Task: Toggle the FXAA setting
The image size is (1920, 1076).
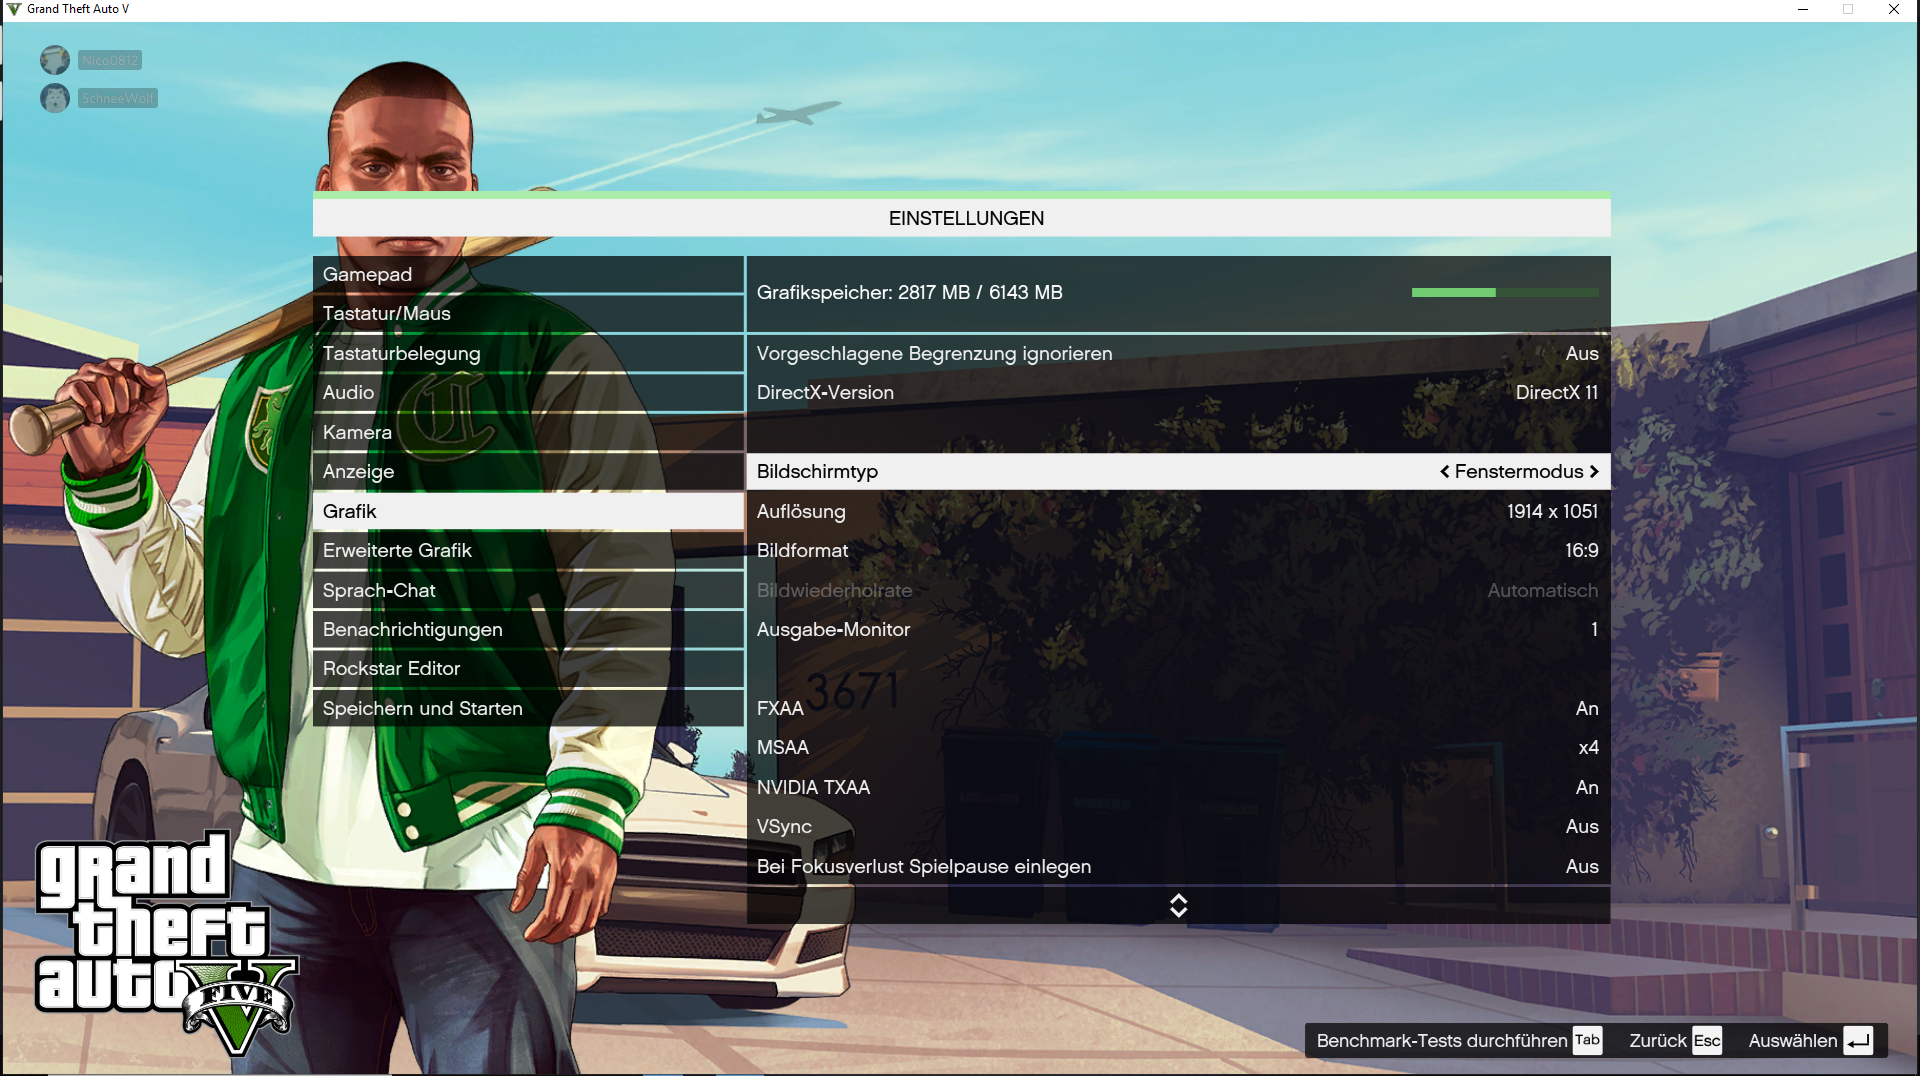Action: [1178, 708]
